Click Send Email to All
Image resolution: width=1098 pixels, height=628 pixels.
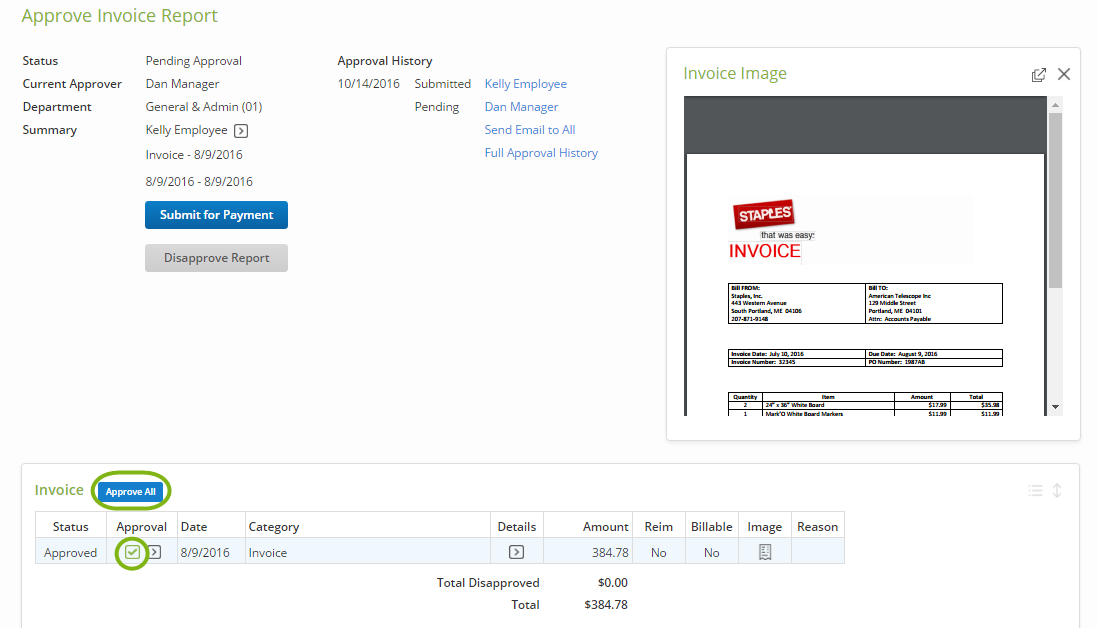(x=529, y=129)
